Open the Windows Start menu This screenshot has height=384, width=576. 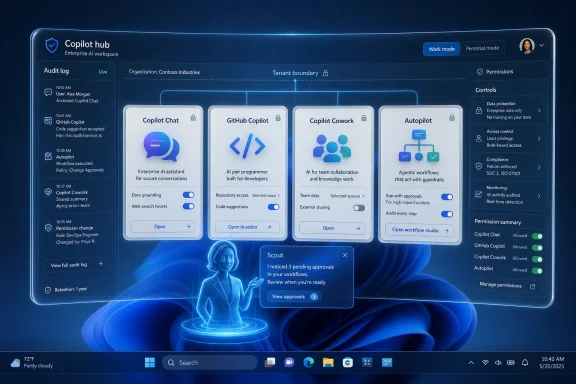click(x=150, y=363)
